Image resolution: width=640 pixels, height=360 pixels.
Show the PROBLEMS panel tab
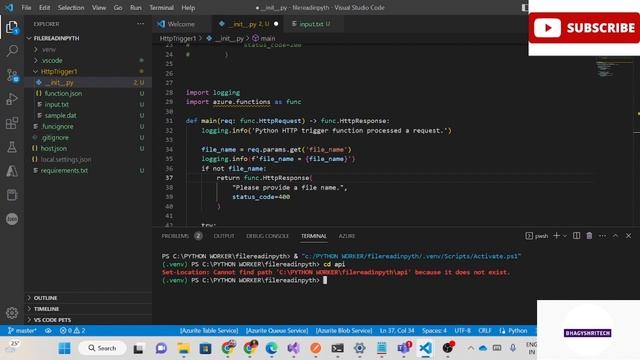point(175,236)
